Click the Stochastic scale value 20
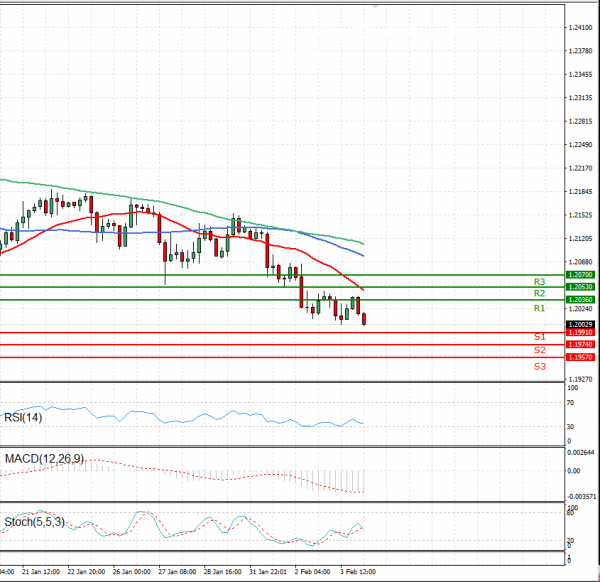 point(571,541)
